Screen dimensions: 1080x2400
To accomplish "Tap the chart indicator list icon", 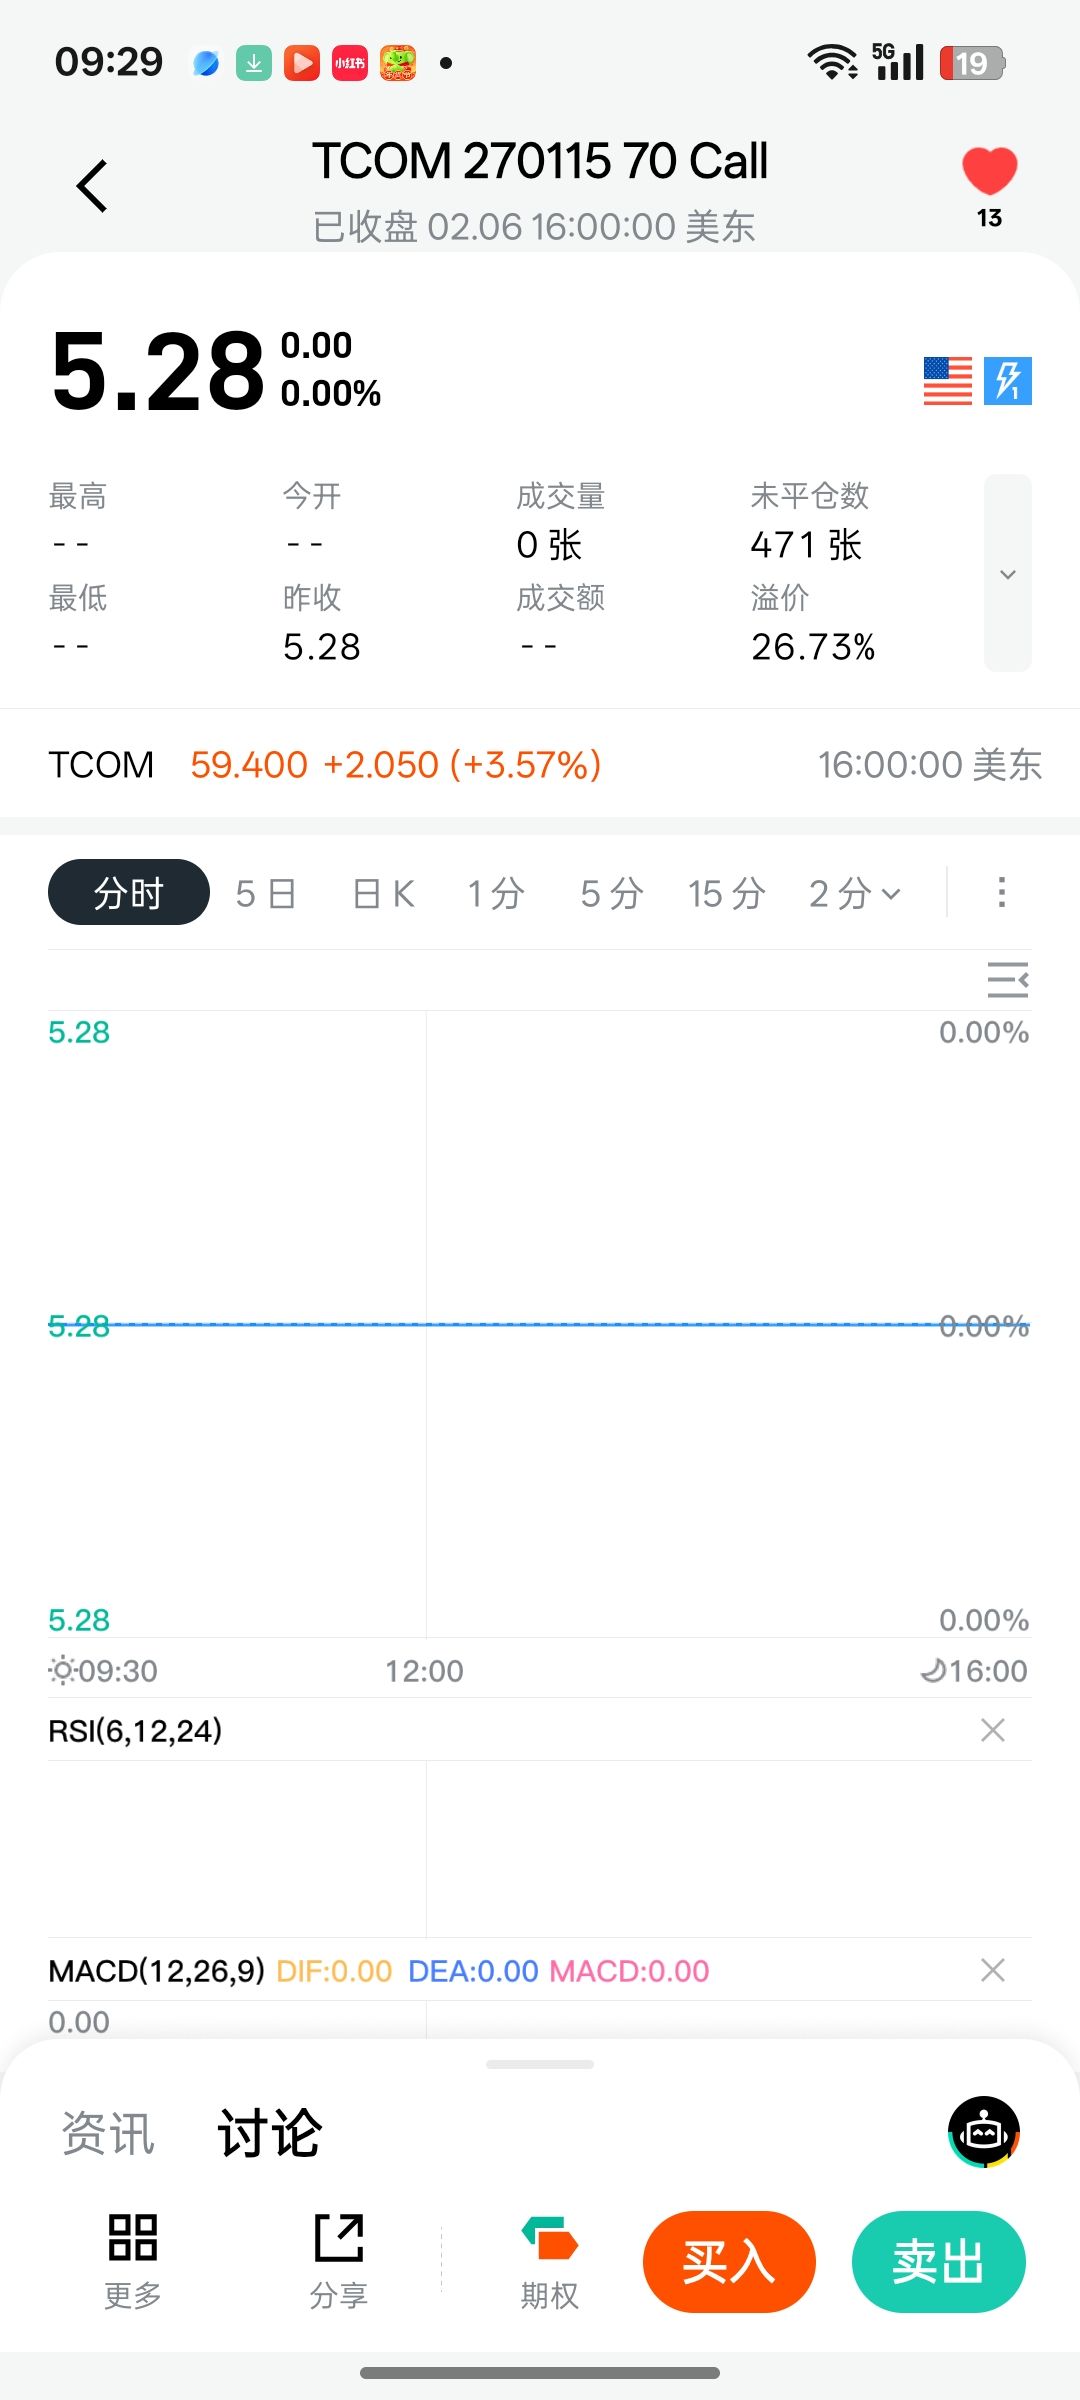I will click(x=1007, y=980).
